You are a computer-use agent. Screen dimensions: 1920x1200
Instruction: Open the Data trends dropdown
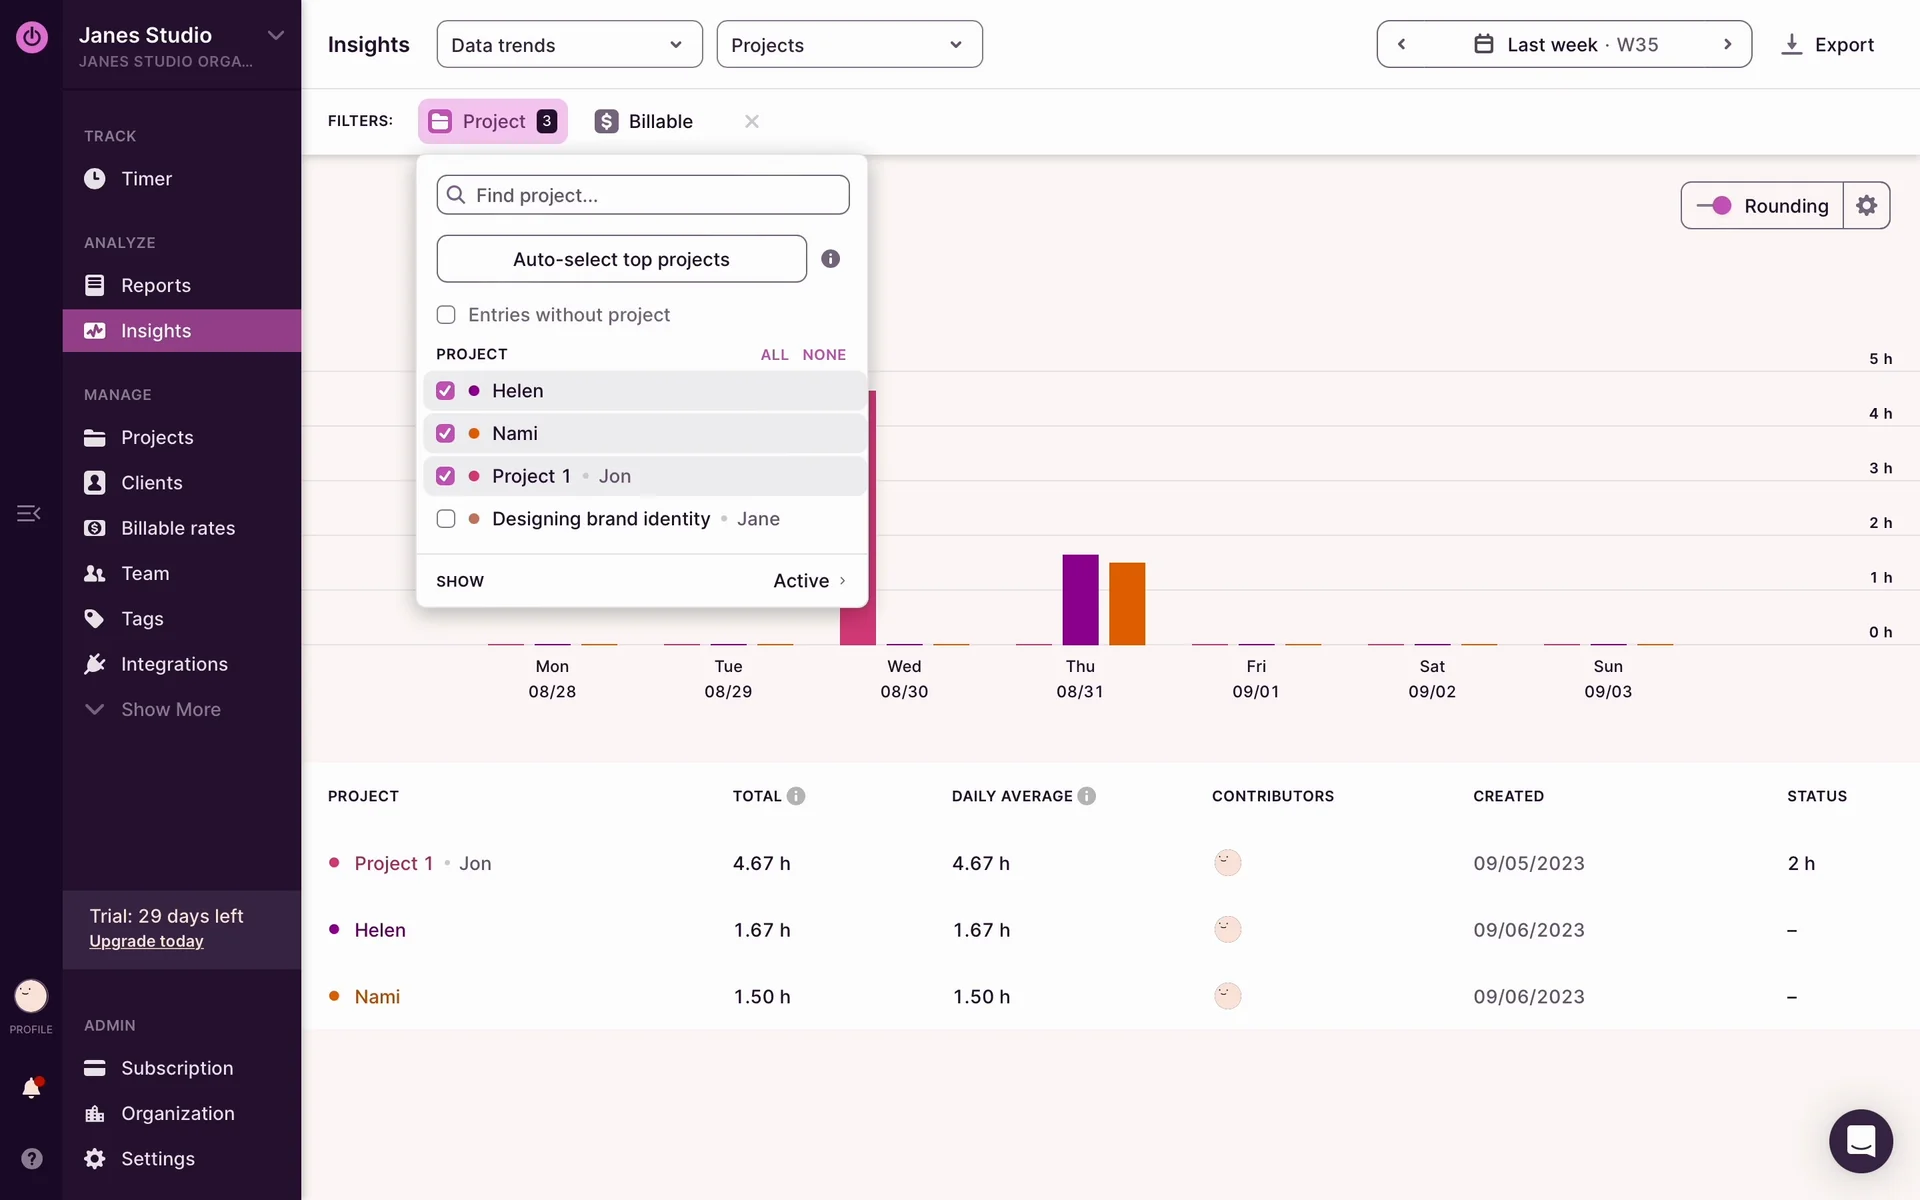tap(569, 45)
